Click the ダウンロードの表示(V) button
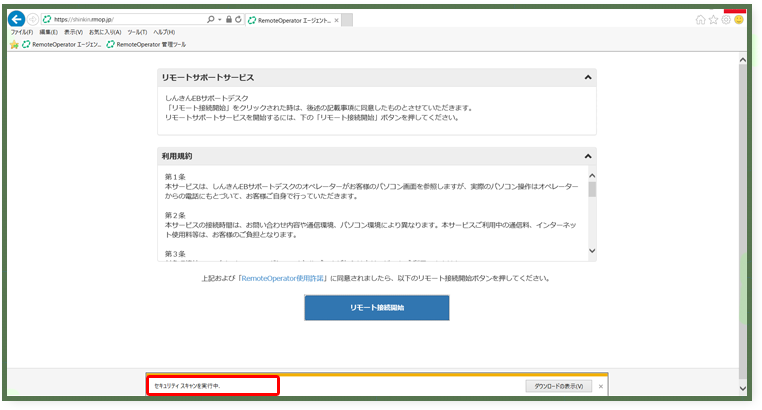 click(559, 385)
